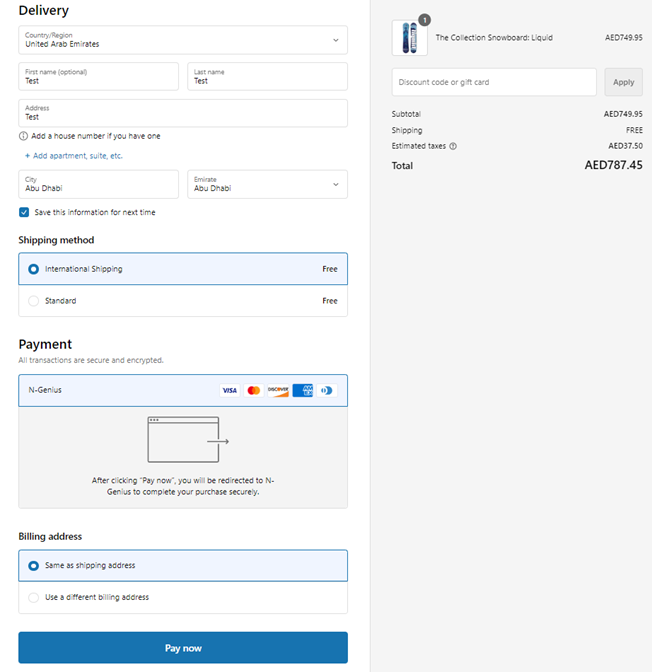The width and height of the screenshot is (652, 672).
Task: Click the Estimated taxes value AED37.50
Action: point(625,146)
